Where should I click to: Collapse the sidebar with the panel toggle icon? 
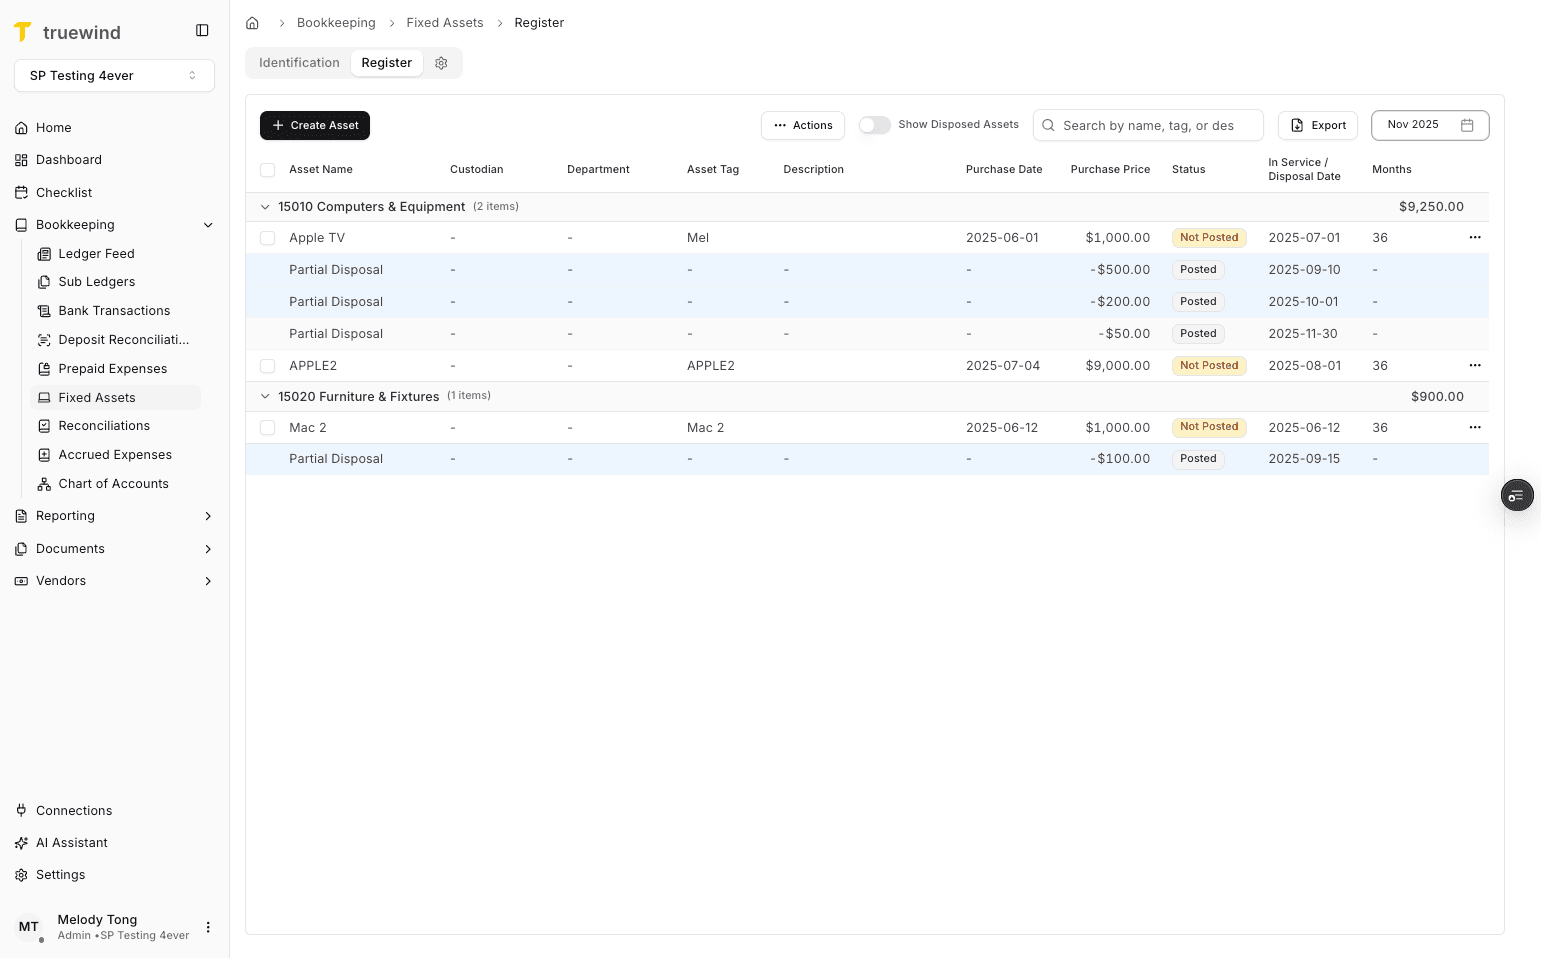coord(202,30)
